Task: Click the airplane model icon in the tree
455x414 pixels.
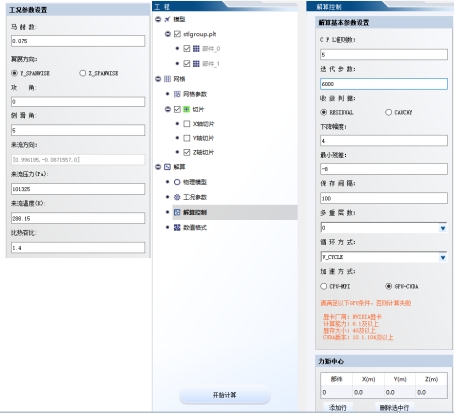Action: coord(167,19)
